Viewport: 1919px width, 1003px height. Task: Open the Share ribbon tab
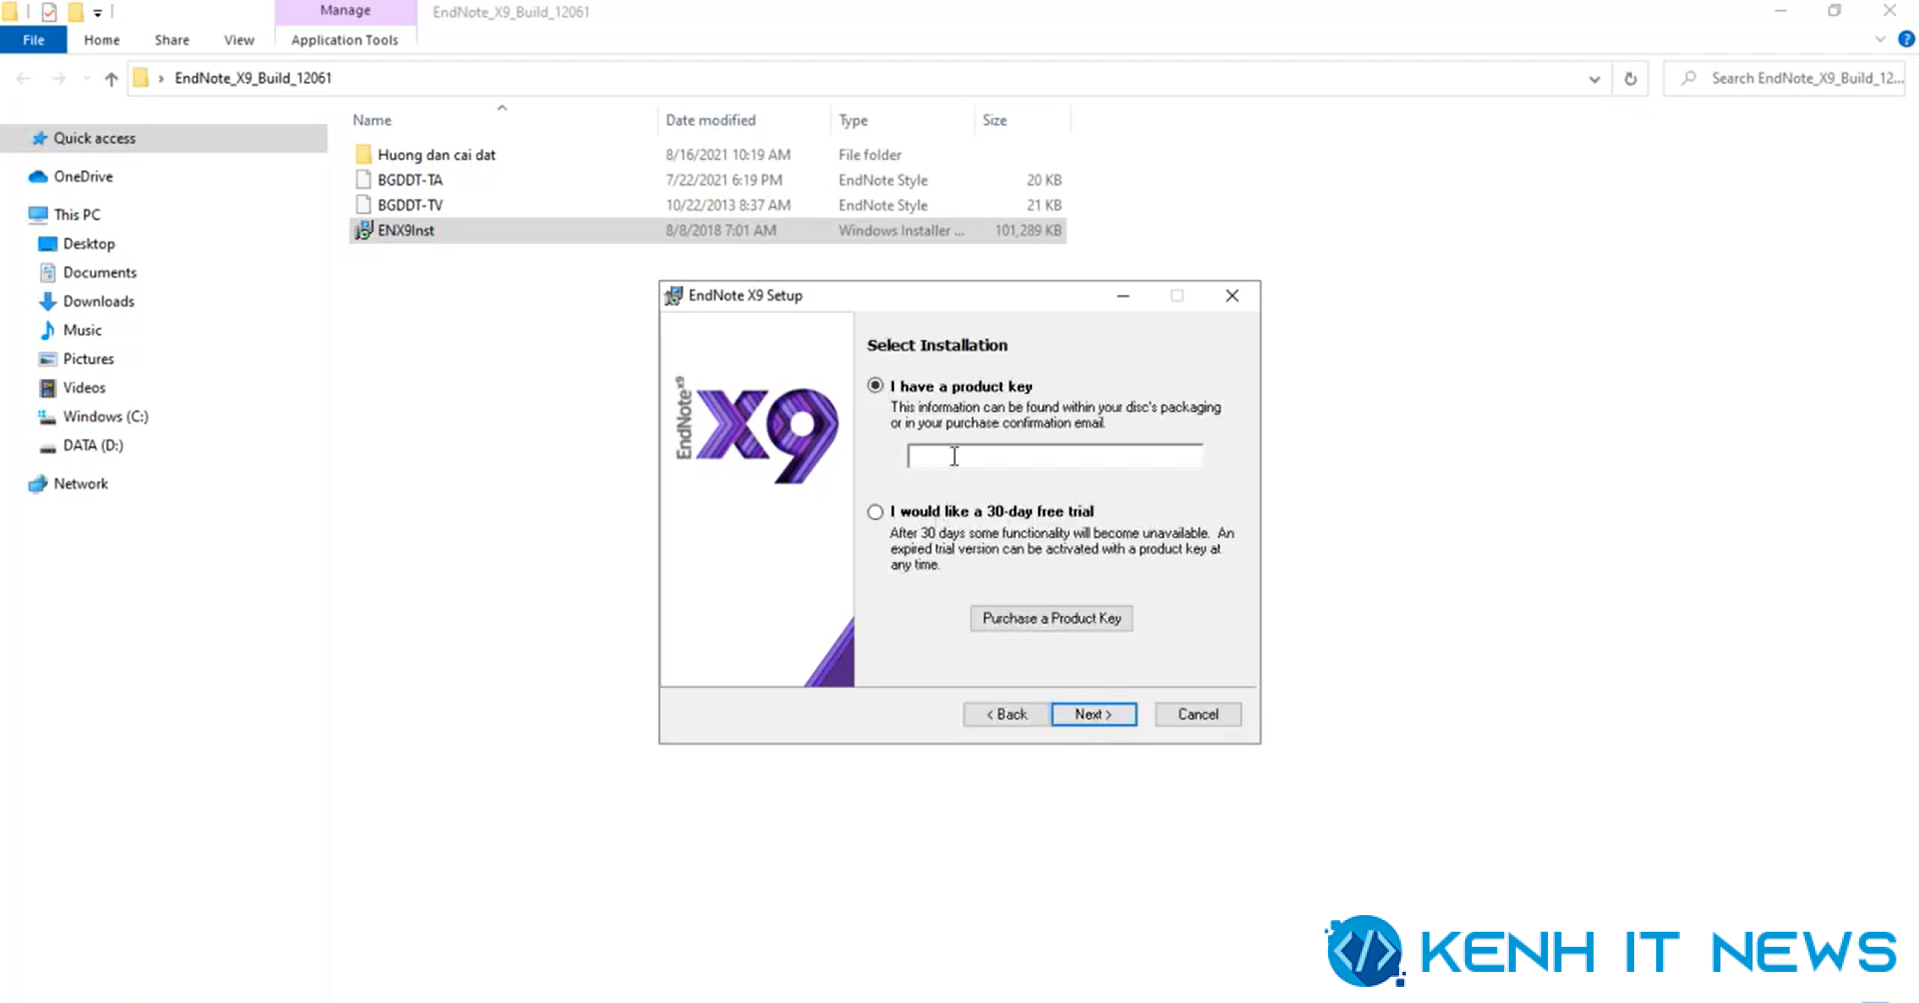(x=172, y=40)
